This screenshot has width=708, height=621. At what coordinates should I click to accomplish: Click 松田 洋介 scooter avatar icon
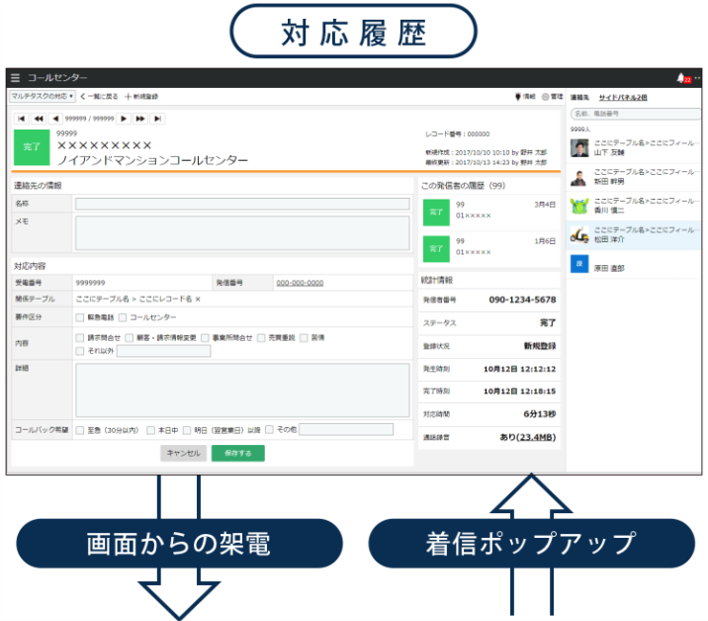tap(578, 236)
